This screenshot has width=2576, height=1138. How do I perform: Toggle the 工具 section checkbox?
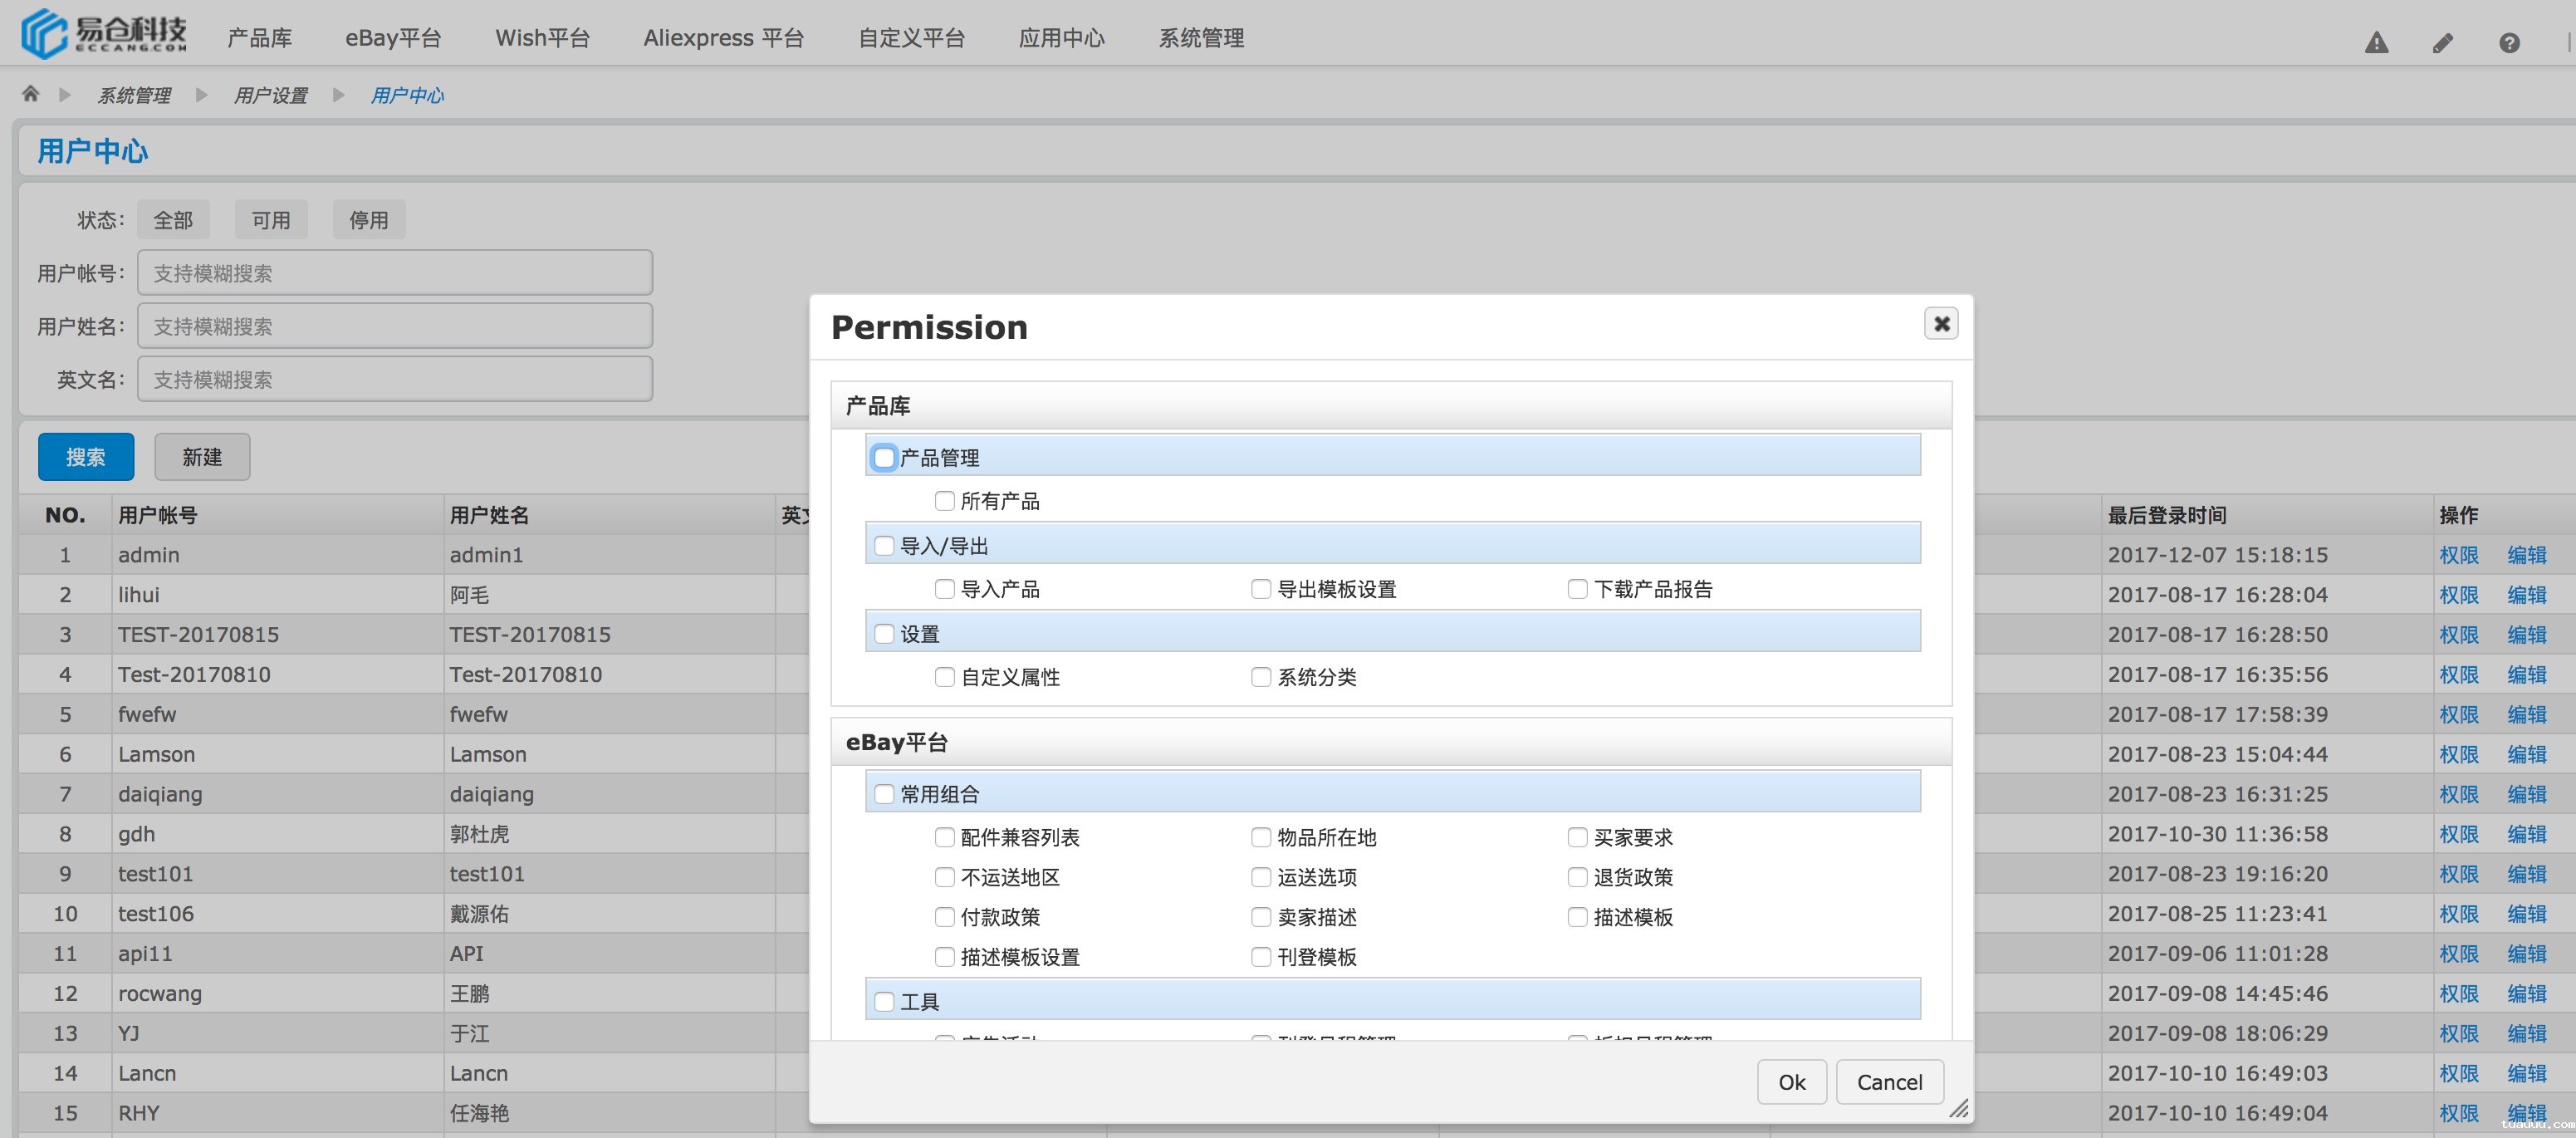(x=884, y=1001)
